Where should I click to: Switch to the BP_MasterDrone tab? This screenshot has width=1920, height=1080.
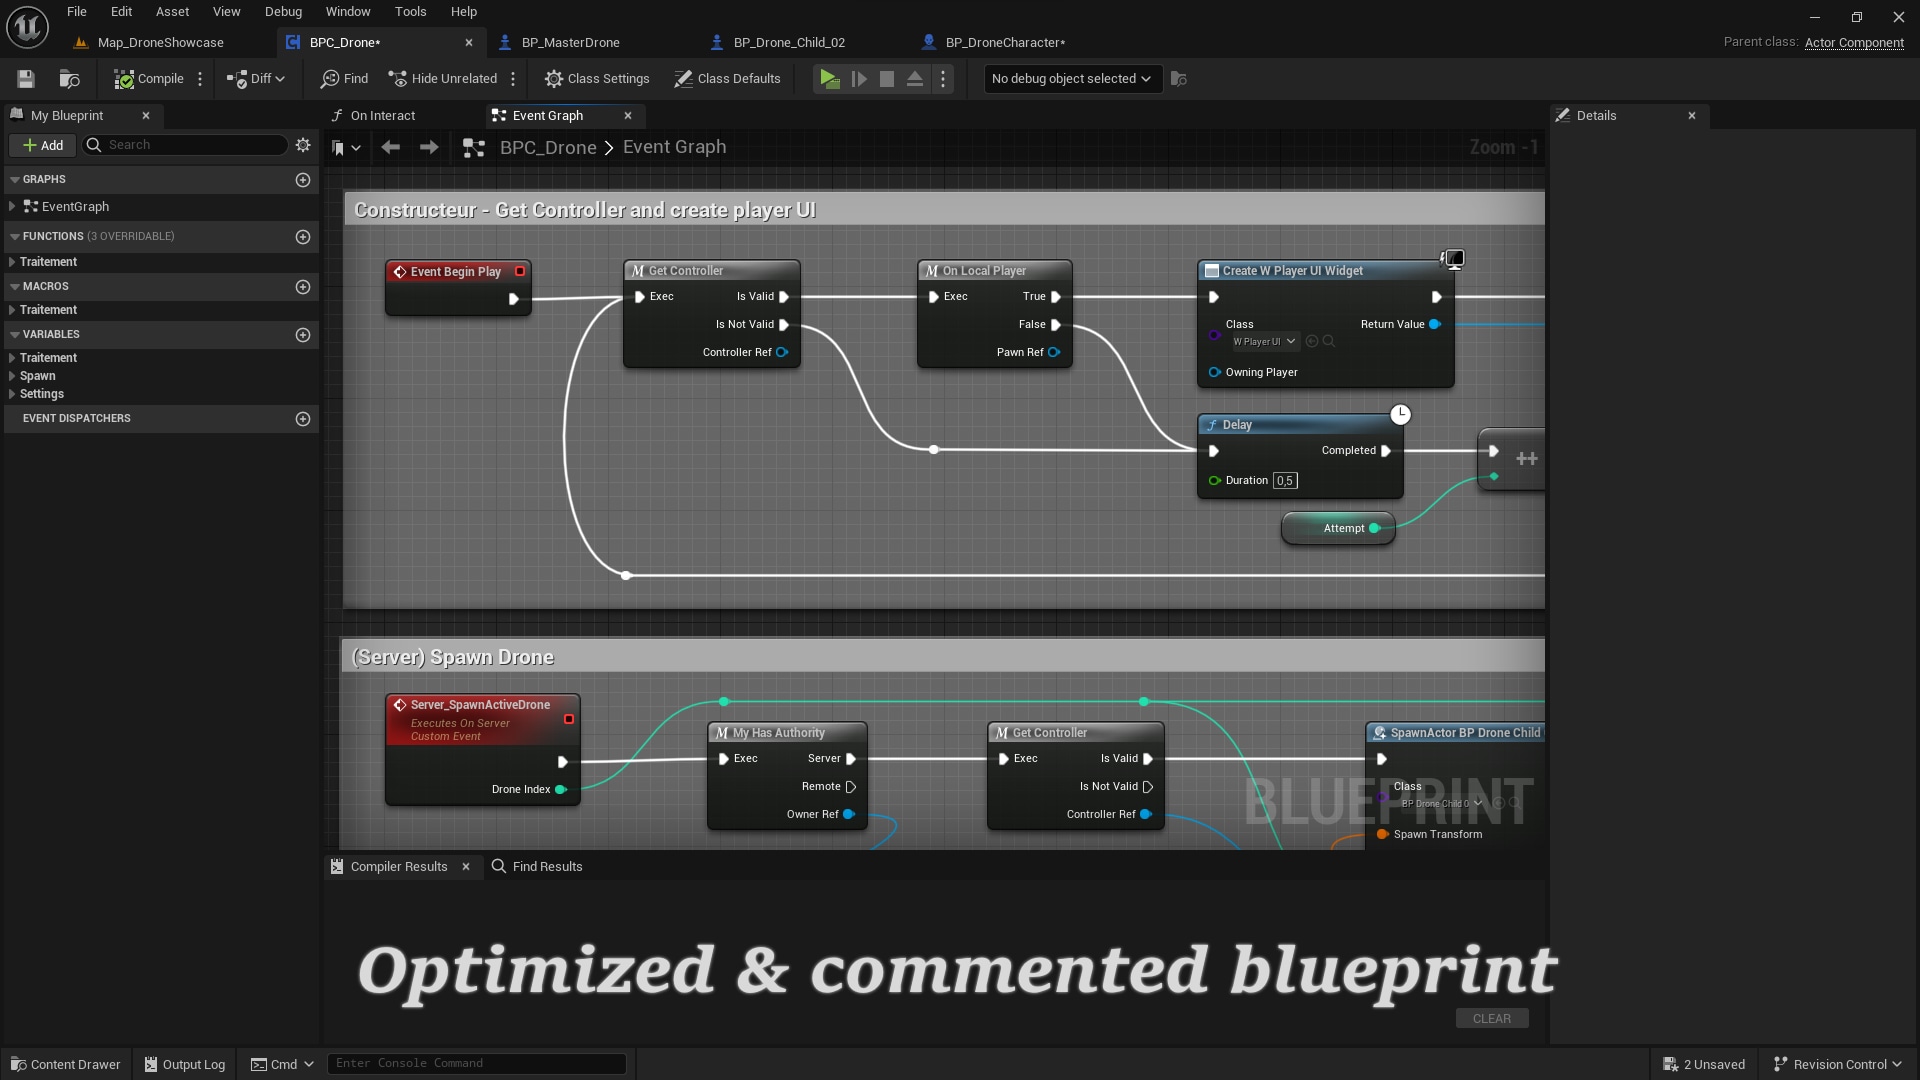click(570, 42)
